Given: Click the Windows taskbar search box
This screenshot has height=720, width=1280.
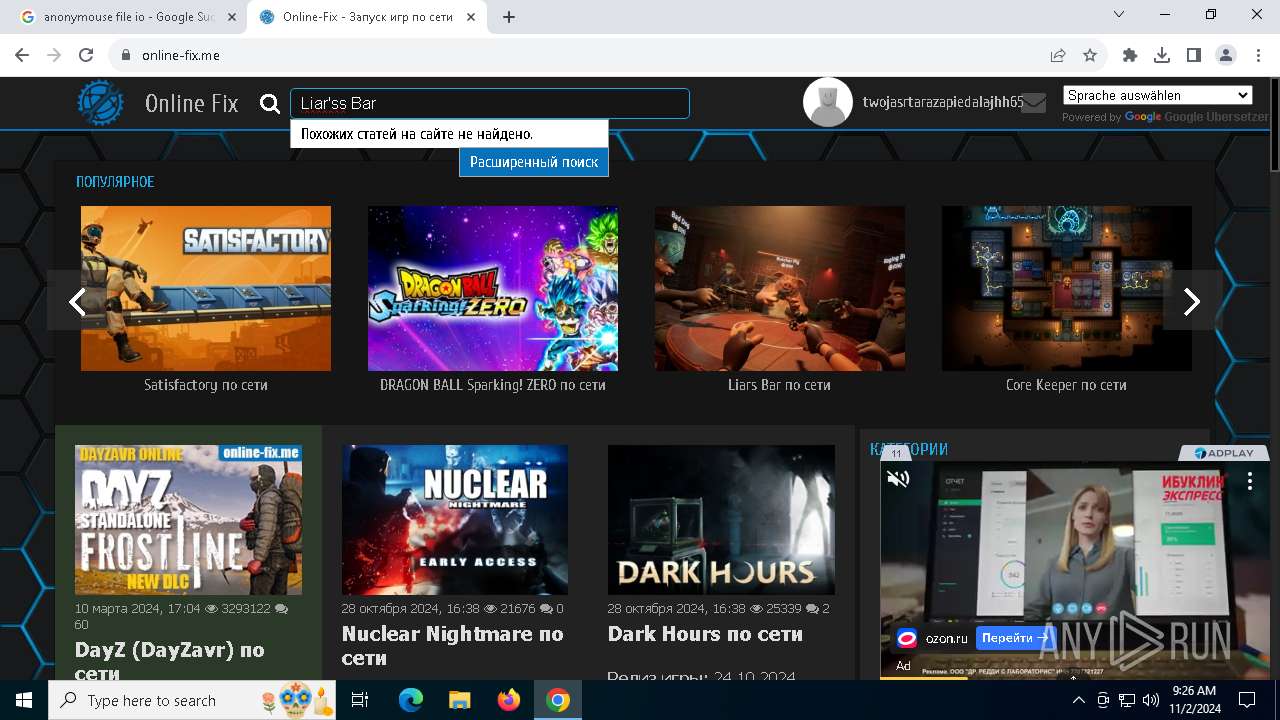Looking at the screenshot, I should pyautogui.click(x=192, y=700).
